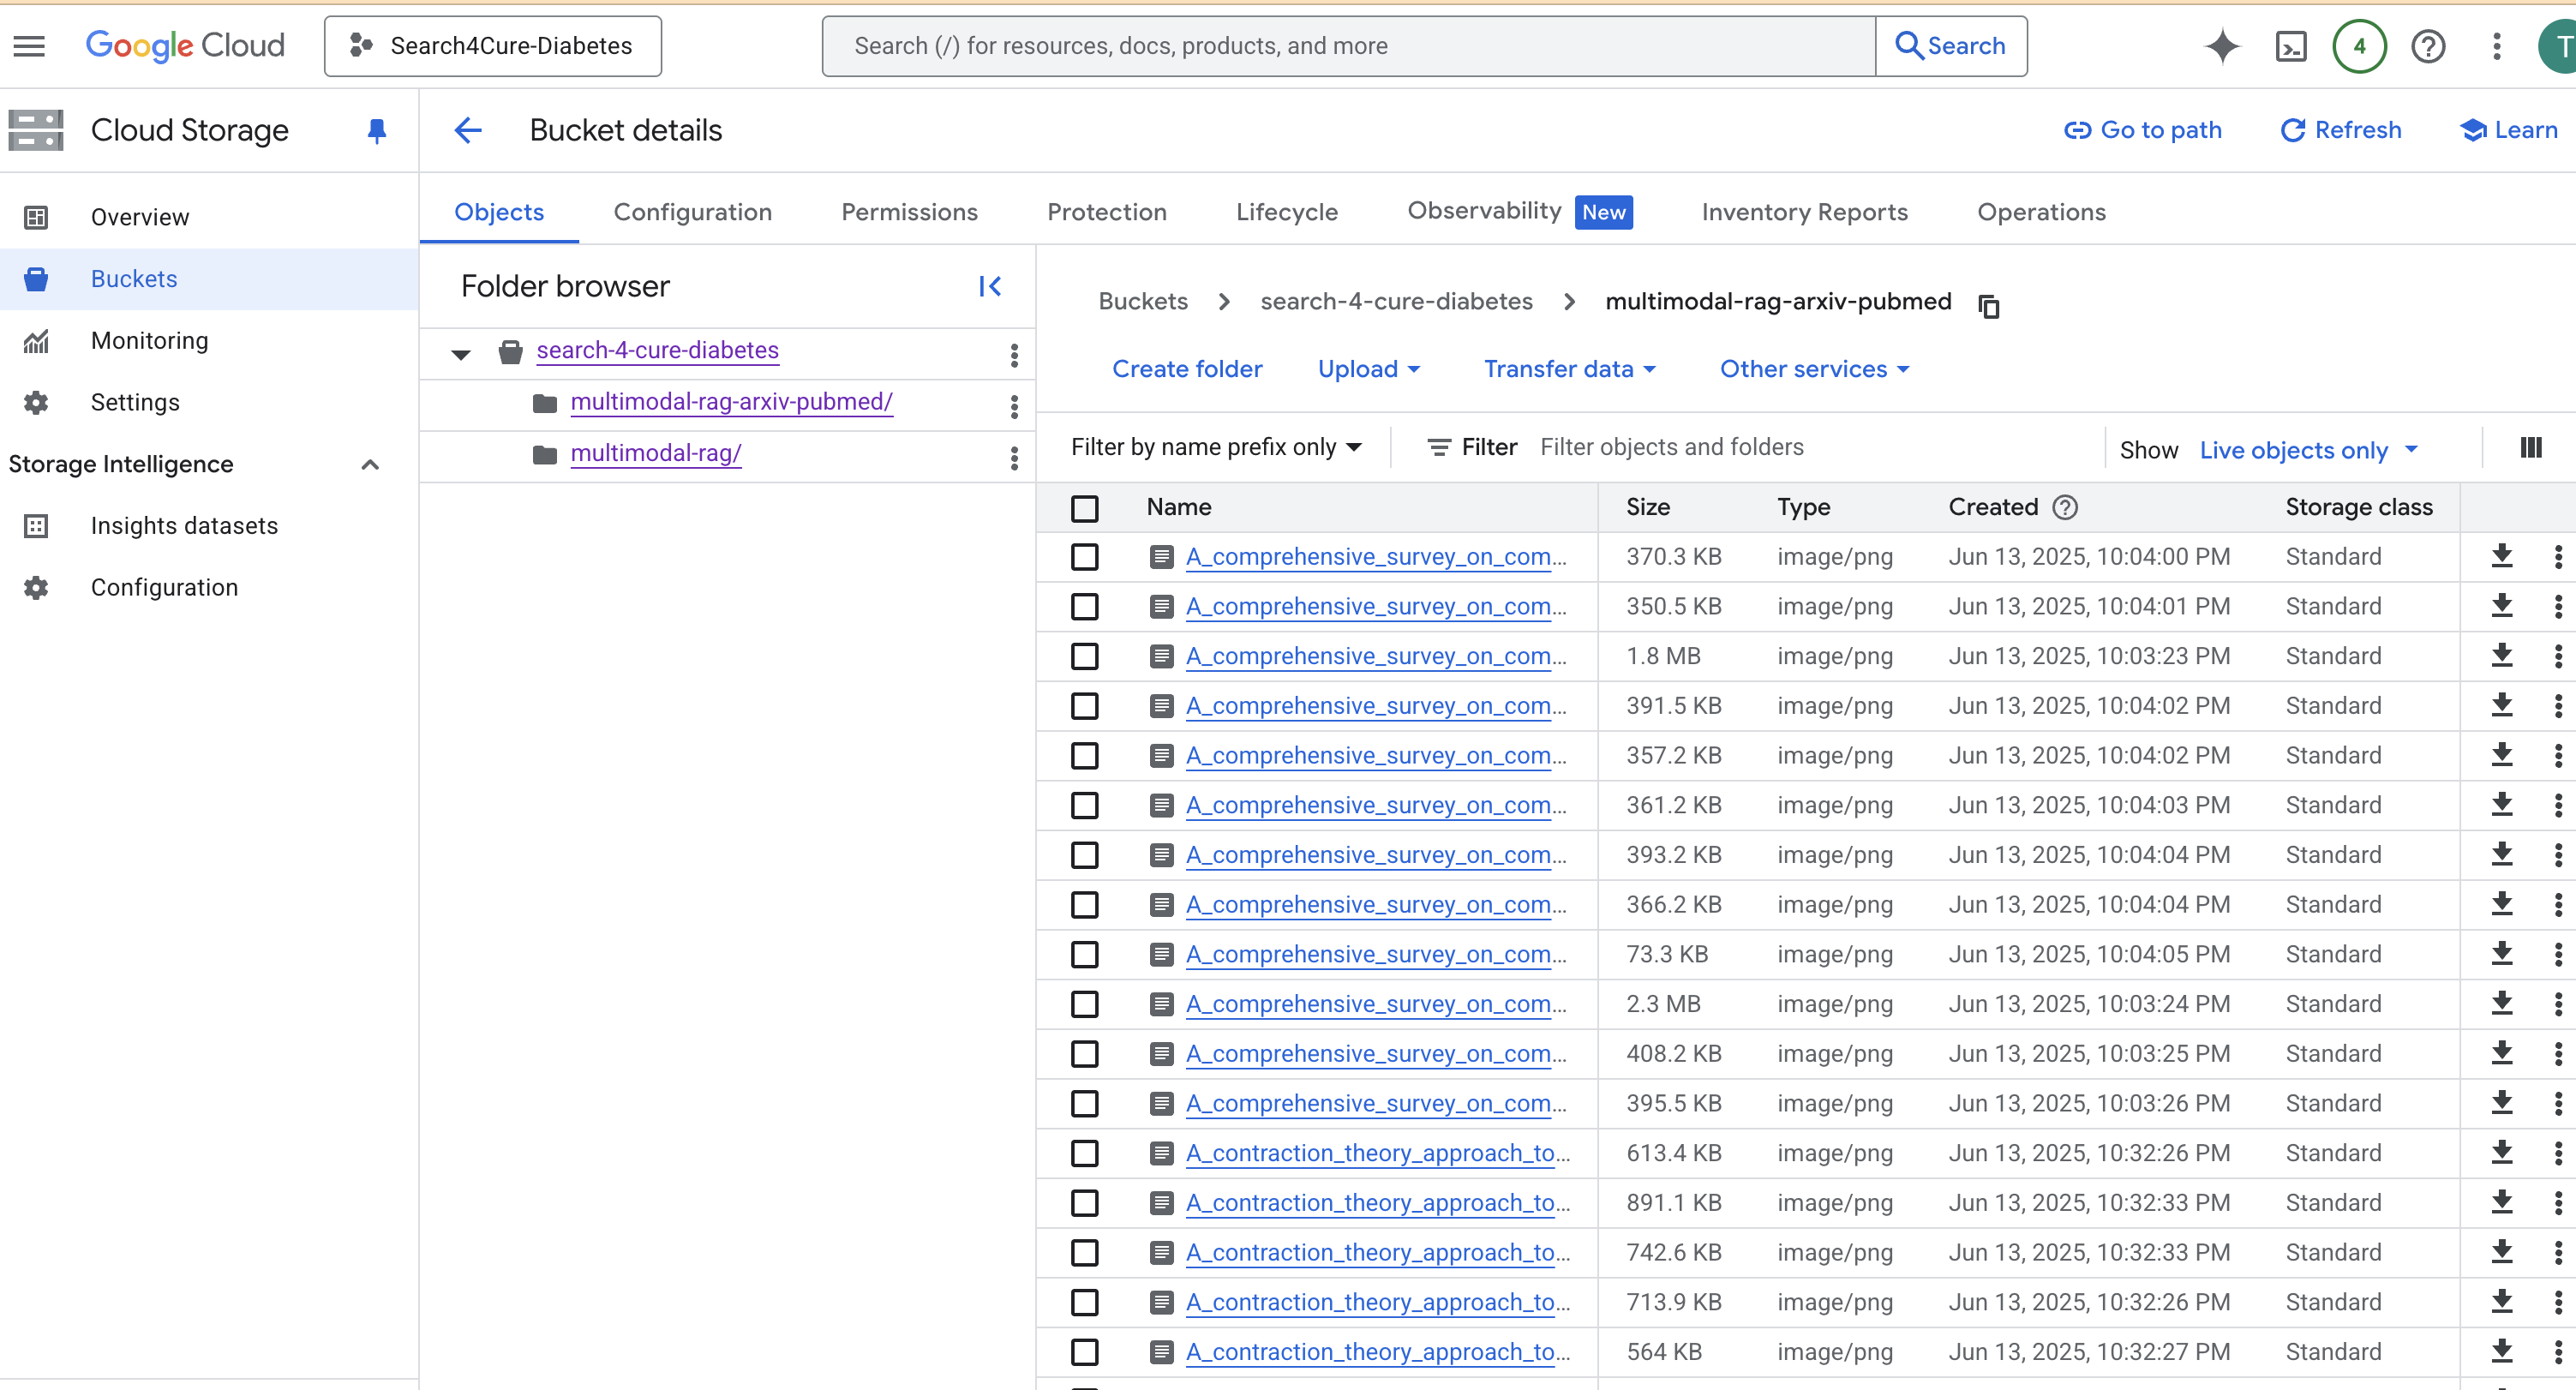
Task: Open column display options icon
Action: click(x=2530, y=448)
